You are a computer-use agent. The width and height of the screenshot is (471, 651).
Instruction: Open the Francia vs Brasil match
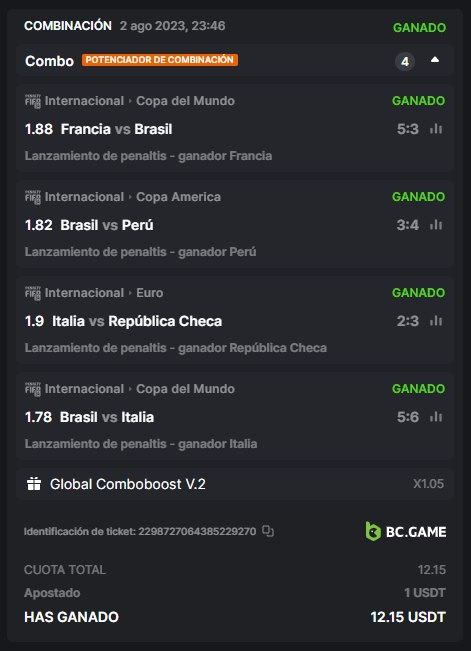116,129
